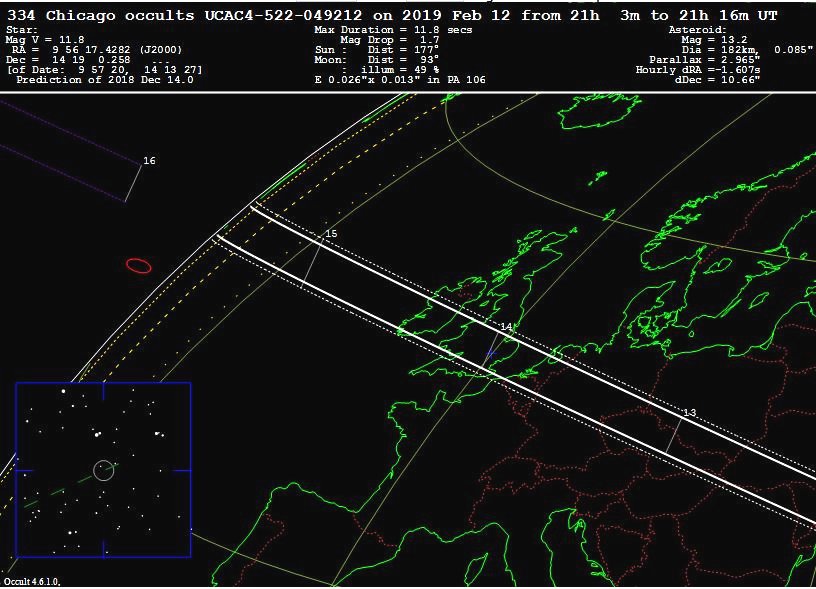Select the circled target star in finder chart
Image resolution: width=816 pixels, height=589 pixels.
103,470
